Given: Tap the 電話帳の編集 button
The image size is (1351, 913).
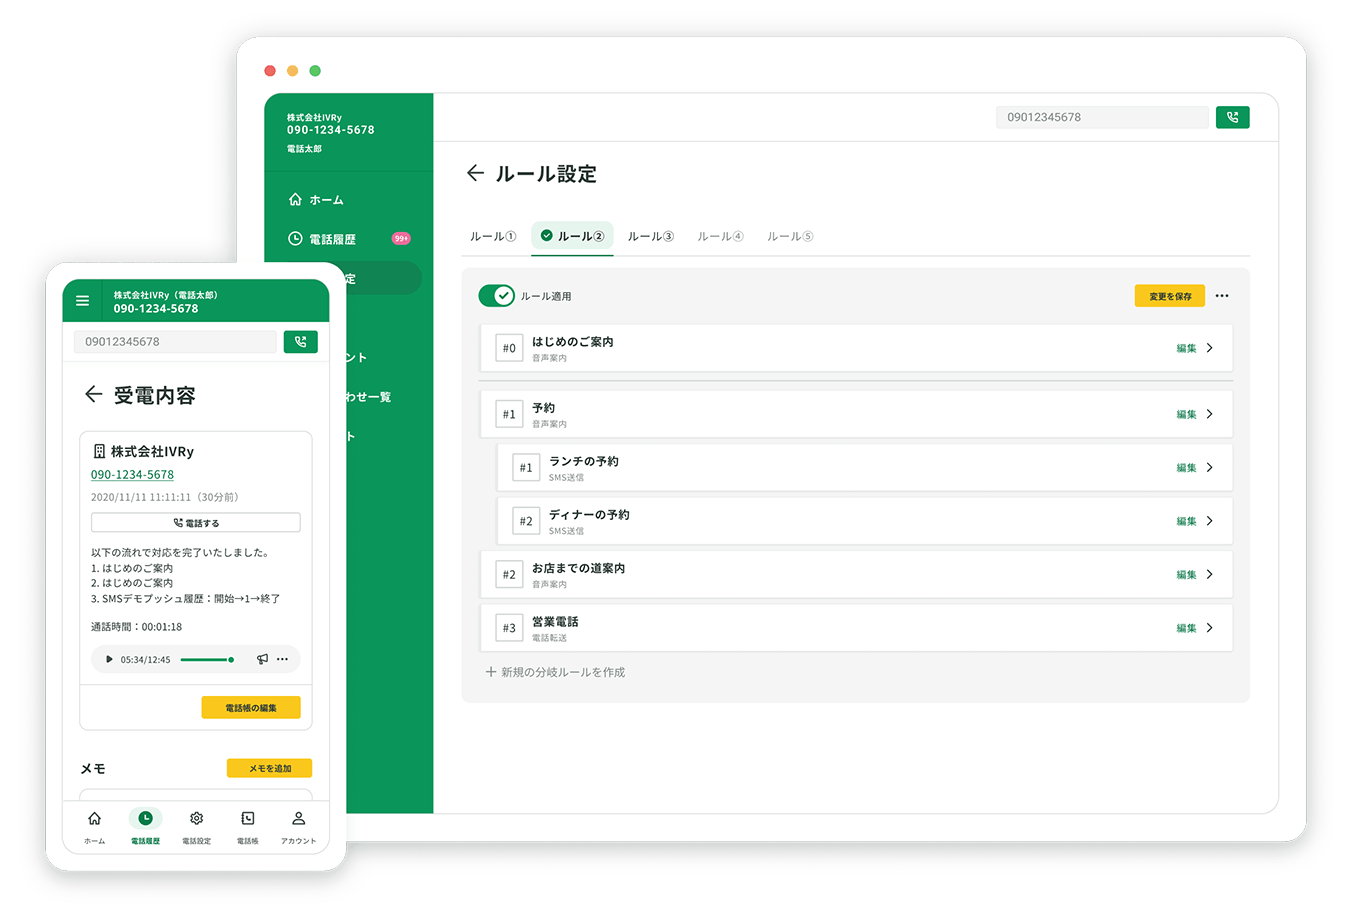Looking at the screenshot, I should pyautogui.click(x=251, y=708).
